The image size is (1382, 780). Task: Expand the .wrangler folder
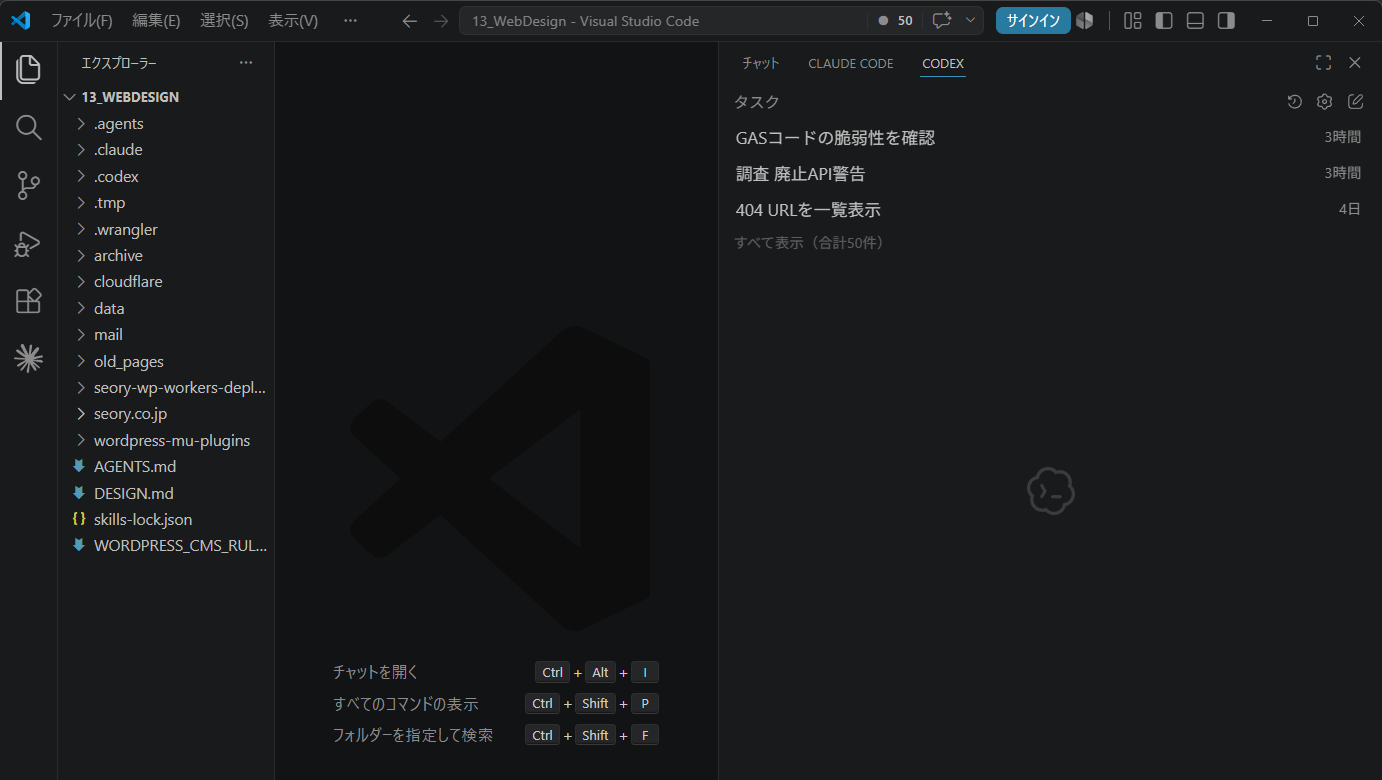tap(166, 229)
